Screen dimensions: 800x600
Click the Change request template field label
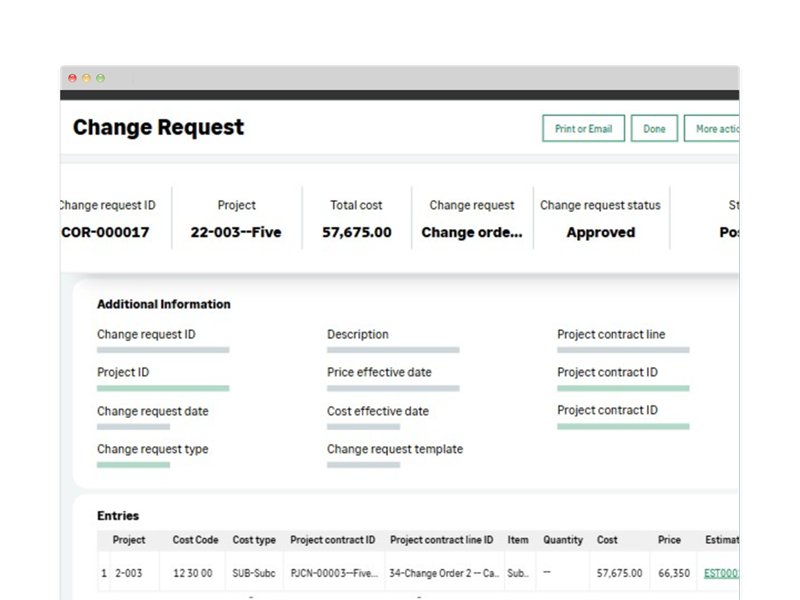click(x=395, y=449)
